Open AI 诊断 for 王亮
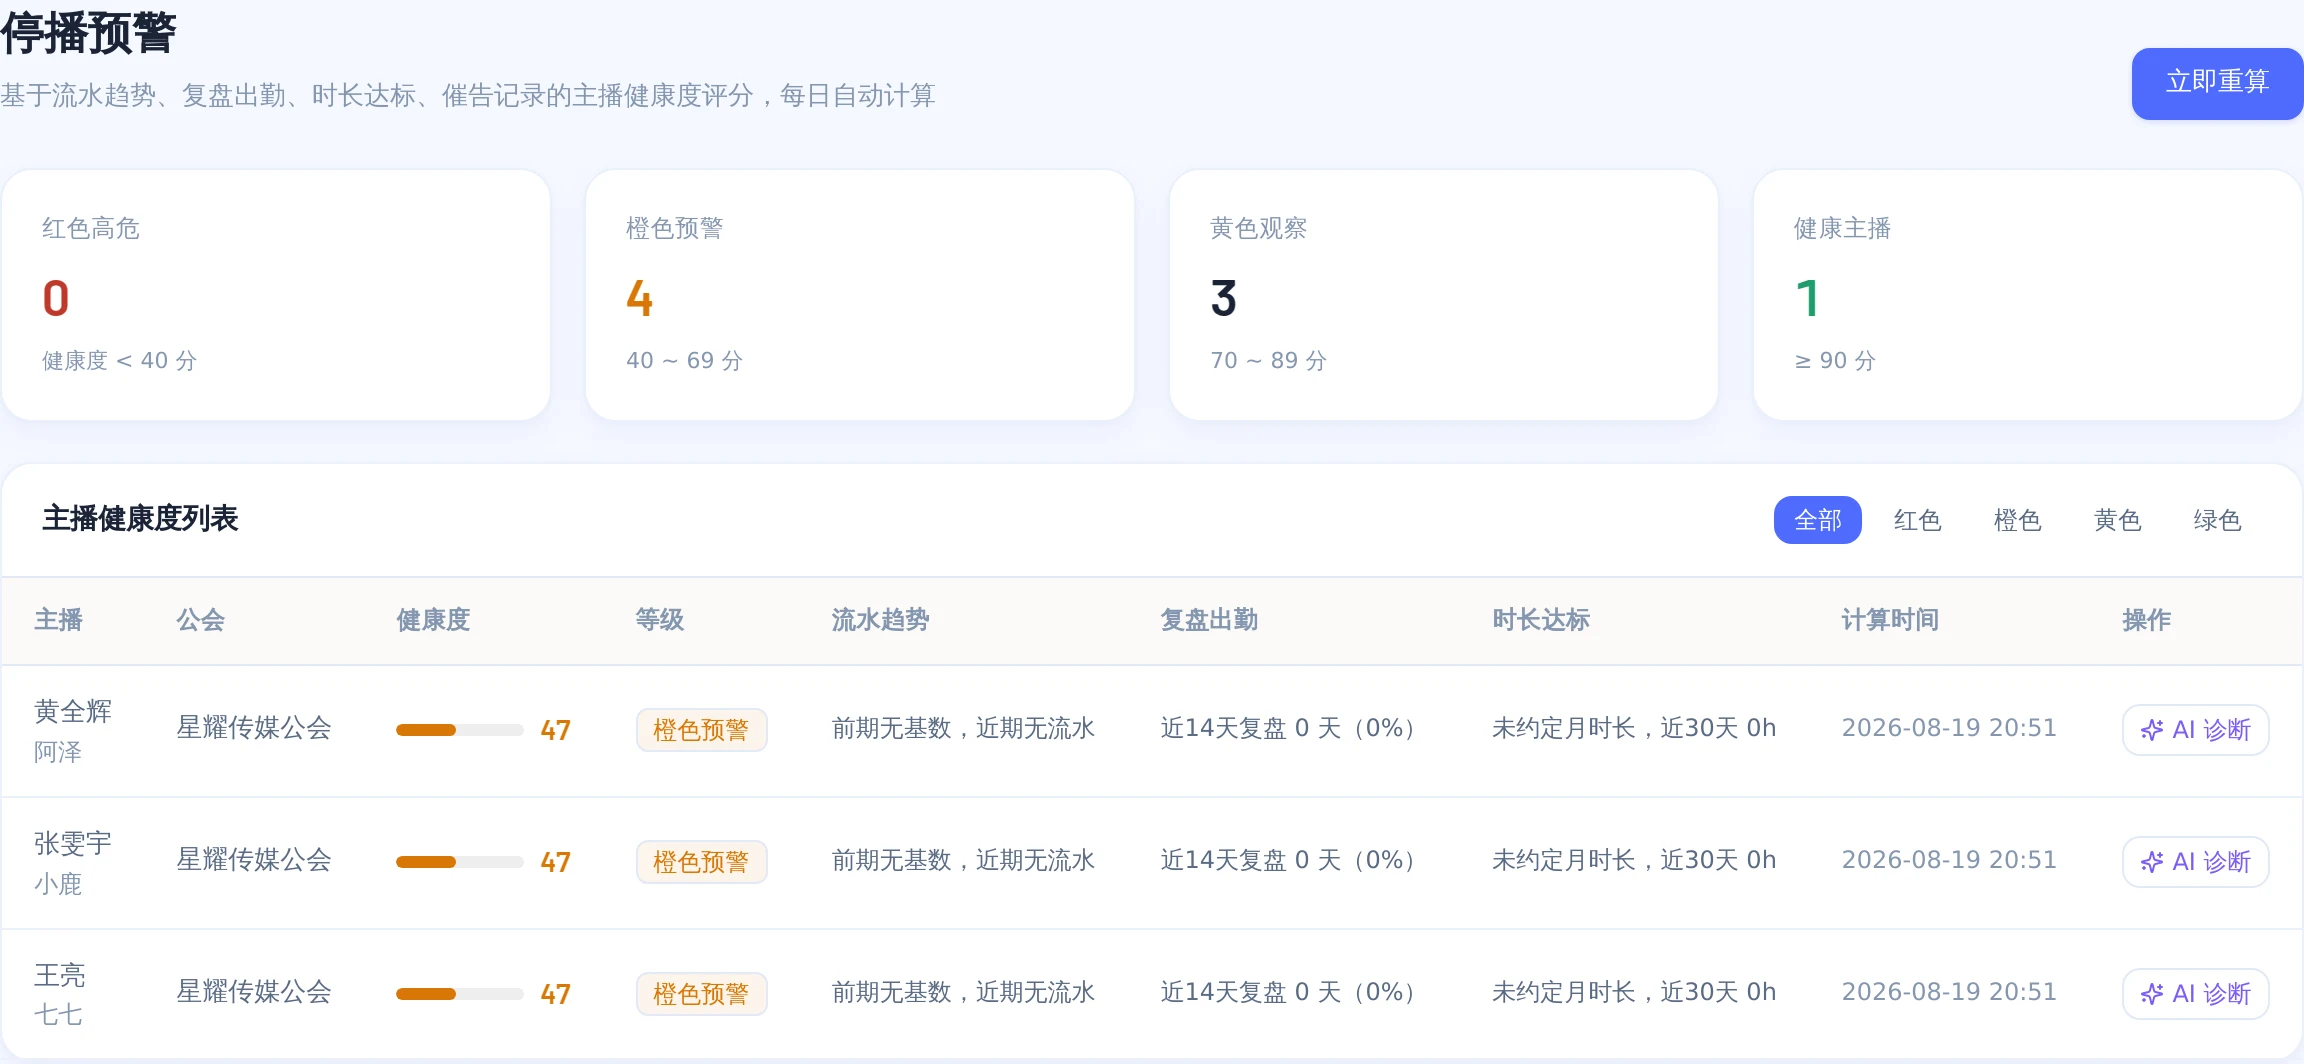This screenshot has height=1064, width=2304. (2195, 994)
